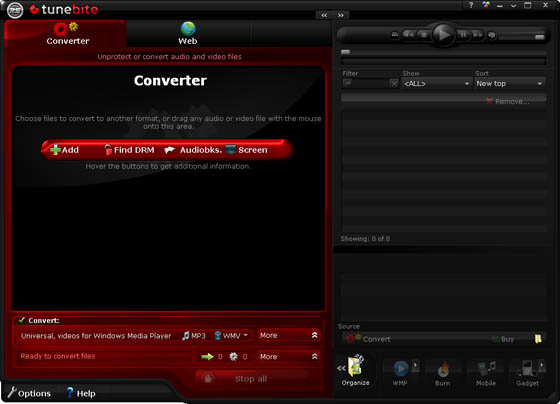The height and width of the screenshot is (404, 560).
Task: Click the stop button in player
Action: click(424, 35)
